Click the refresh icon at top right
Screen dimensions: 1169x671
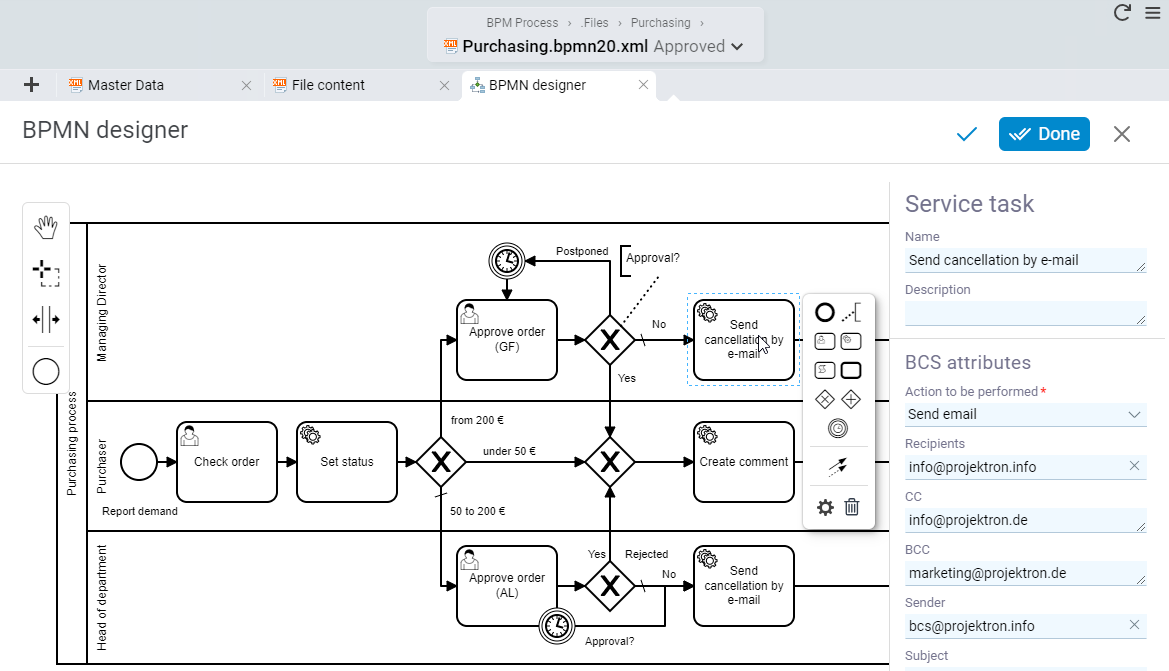pyautogui.click(x=1122, y=13)
